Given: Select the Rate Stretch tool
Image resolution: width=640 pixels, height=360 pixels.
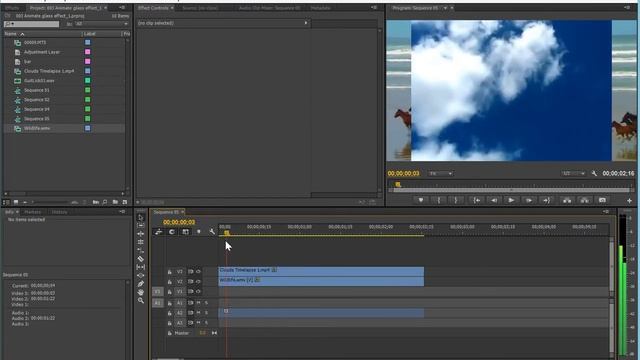Looking at the screenshot, I should [x=141, y=250].
